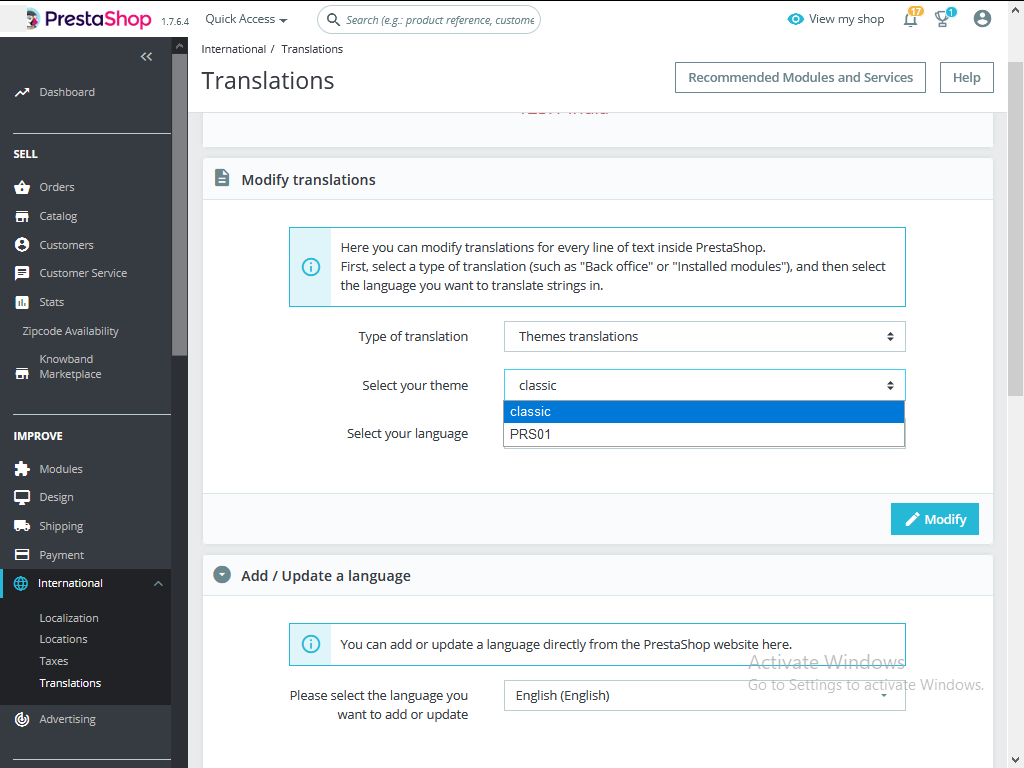Open Recommended Modules and Services

800,78
